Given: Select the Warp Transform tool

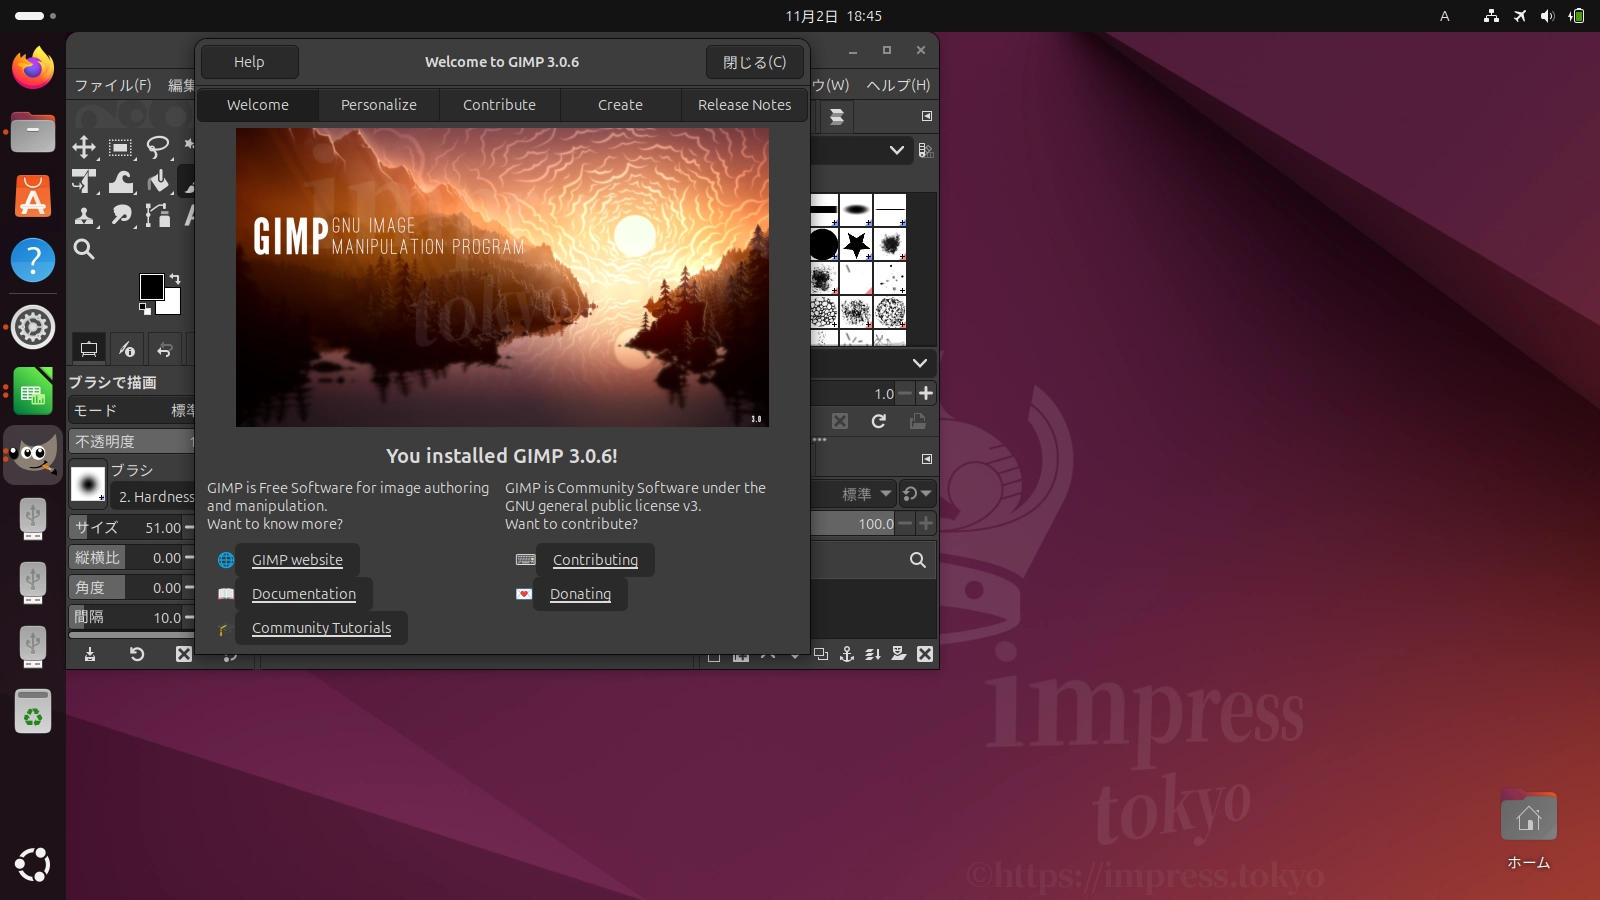Looking at the screenshot, I should click(x=121, y=182).
